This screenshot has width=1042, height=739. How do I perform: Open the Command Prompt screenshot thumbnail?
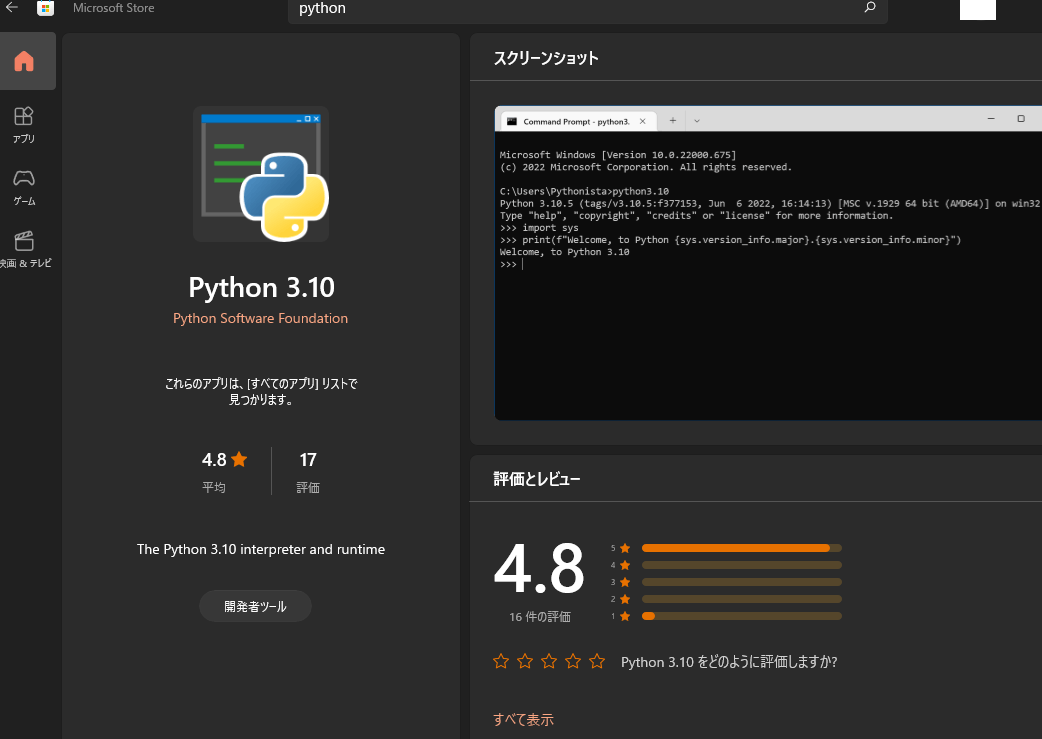pos(768,263)
